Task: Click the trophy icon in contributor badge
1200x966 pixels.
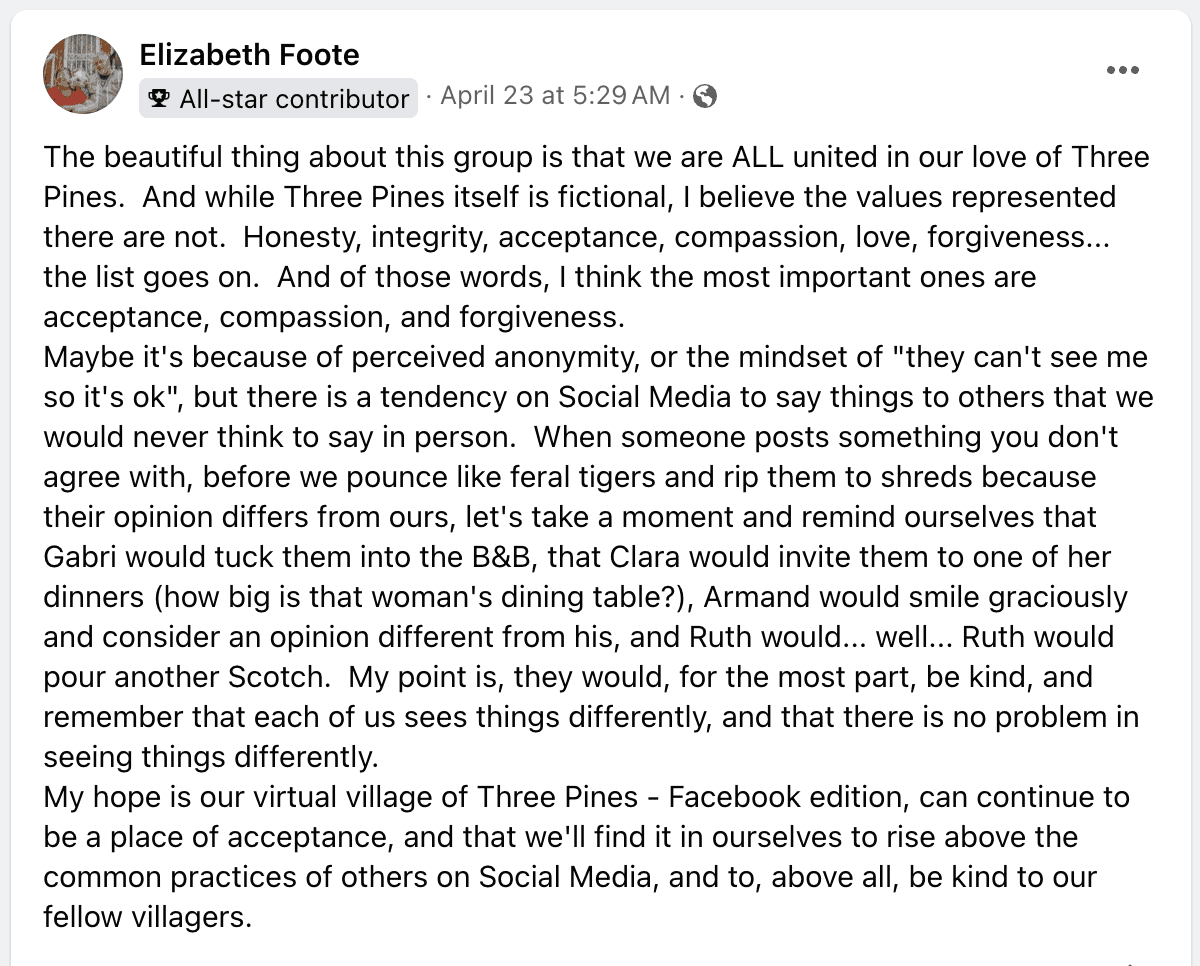Action: click(x=158, y=99)
